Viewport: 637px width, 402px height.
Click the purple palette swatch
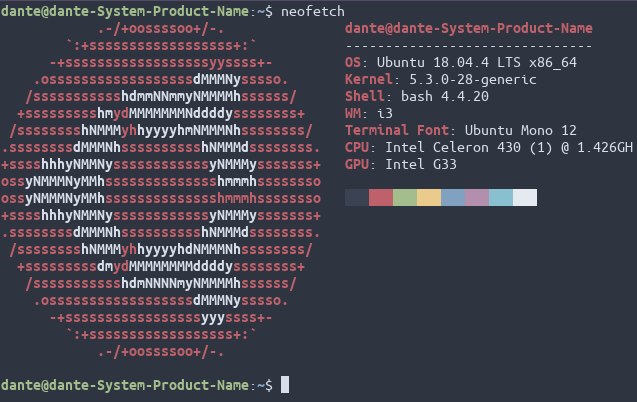pos(477,197)
